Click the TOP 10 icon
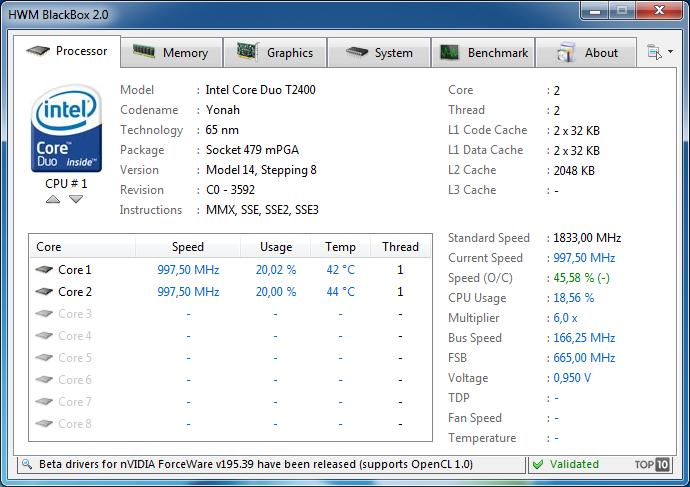The height and width of the screenshot is (487, 690). tap(653, 465)
